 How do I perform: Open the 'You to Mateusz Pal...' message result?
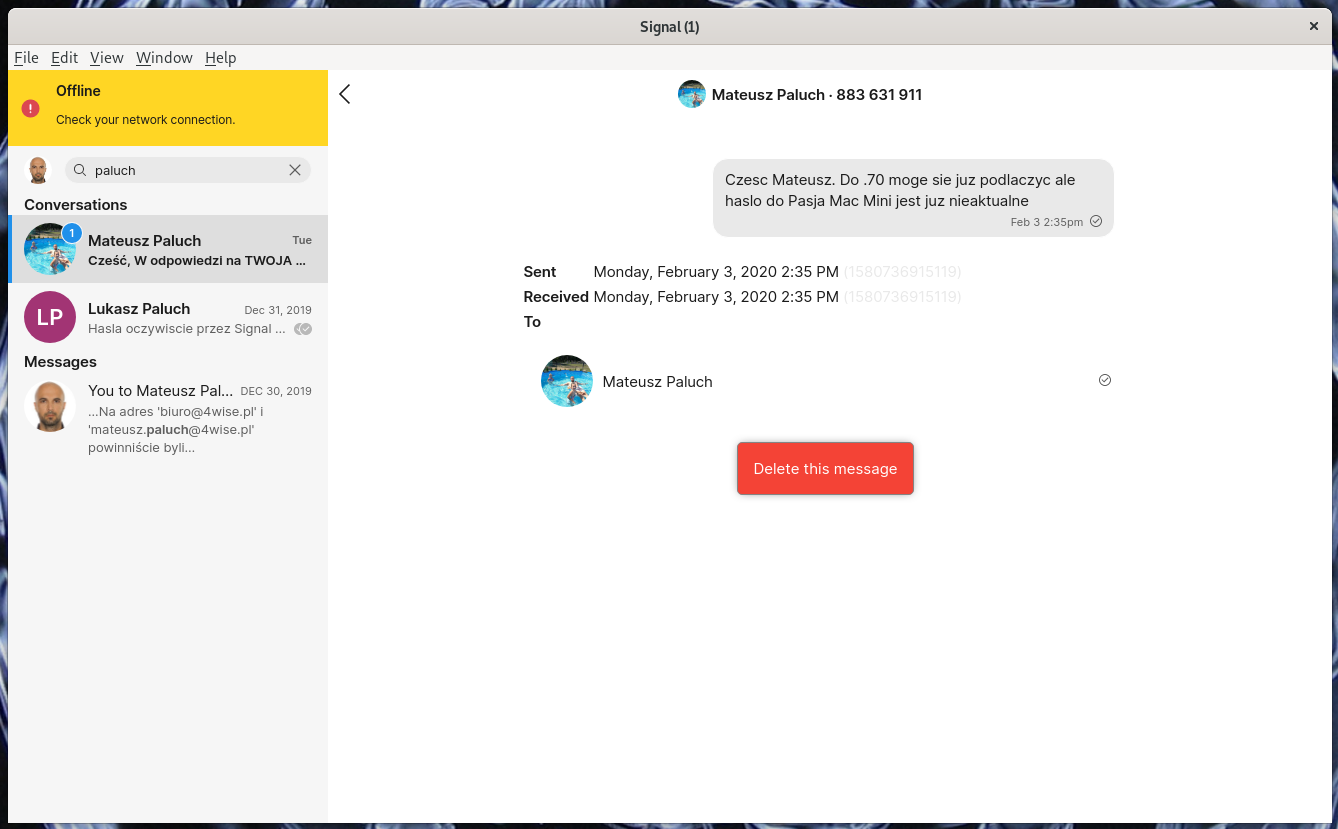pos(168,418)
